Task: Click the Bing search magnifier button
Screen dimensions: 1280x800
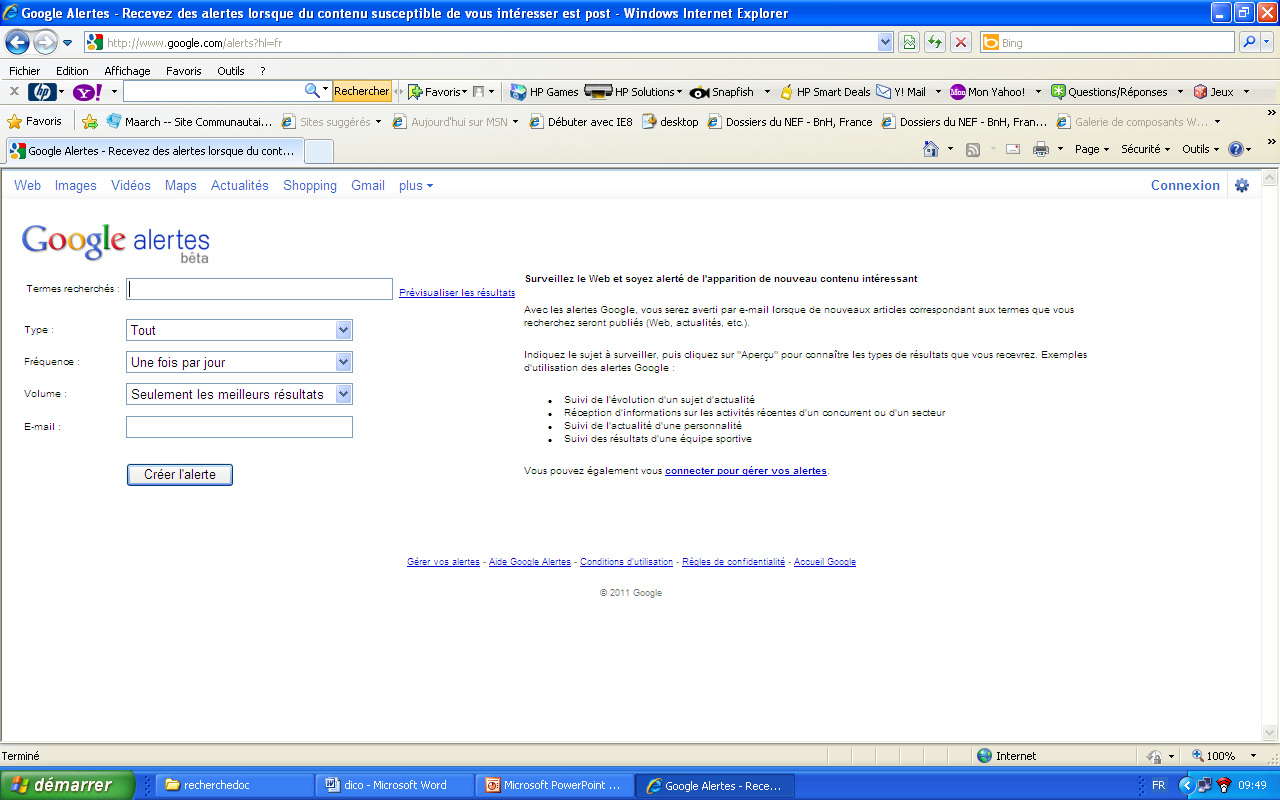Action: coord(1249,42)
